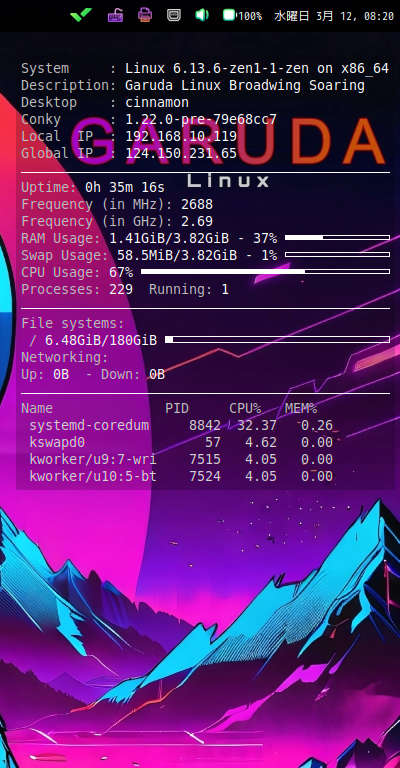Image resolution: width=400 pixels, height=768 pixels.
Task: Click frequency value '2688'
Action: click(x=197, y=204)
